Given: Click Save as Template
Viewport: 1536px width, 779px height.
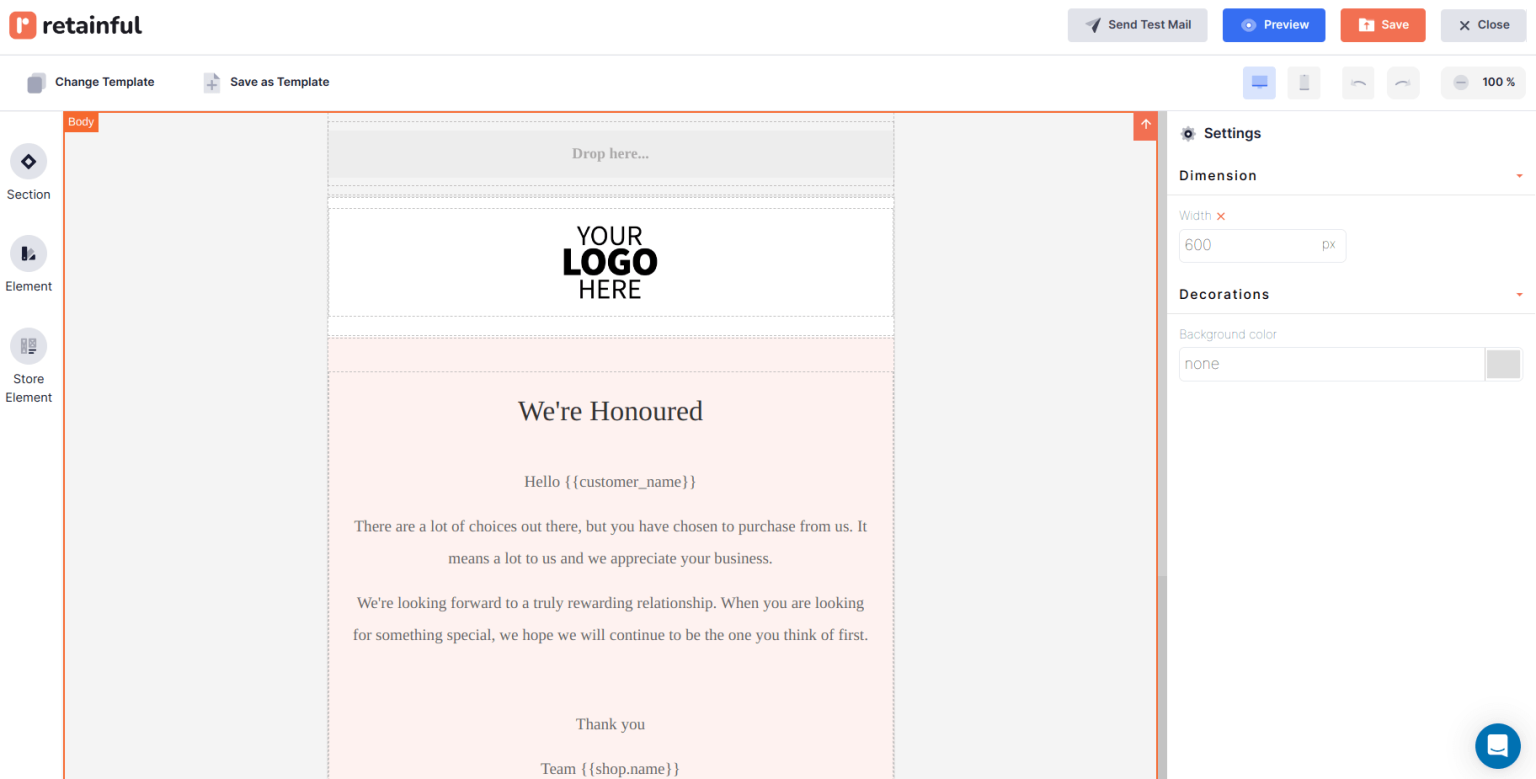Looking at the screenshot, I should coord(265,82).
